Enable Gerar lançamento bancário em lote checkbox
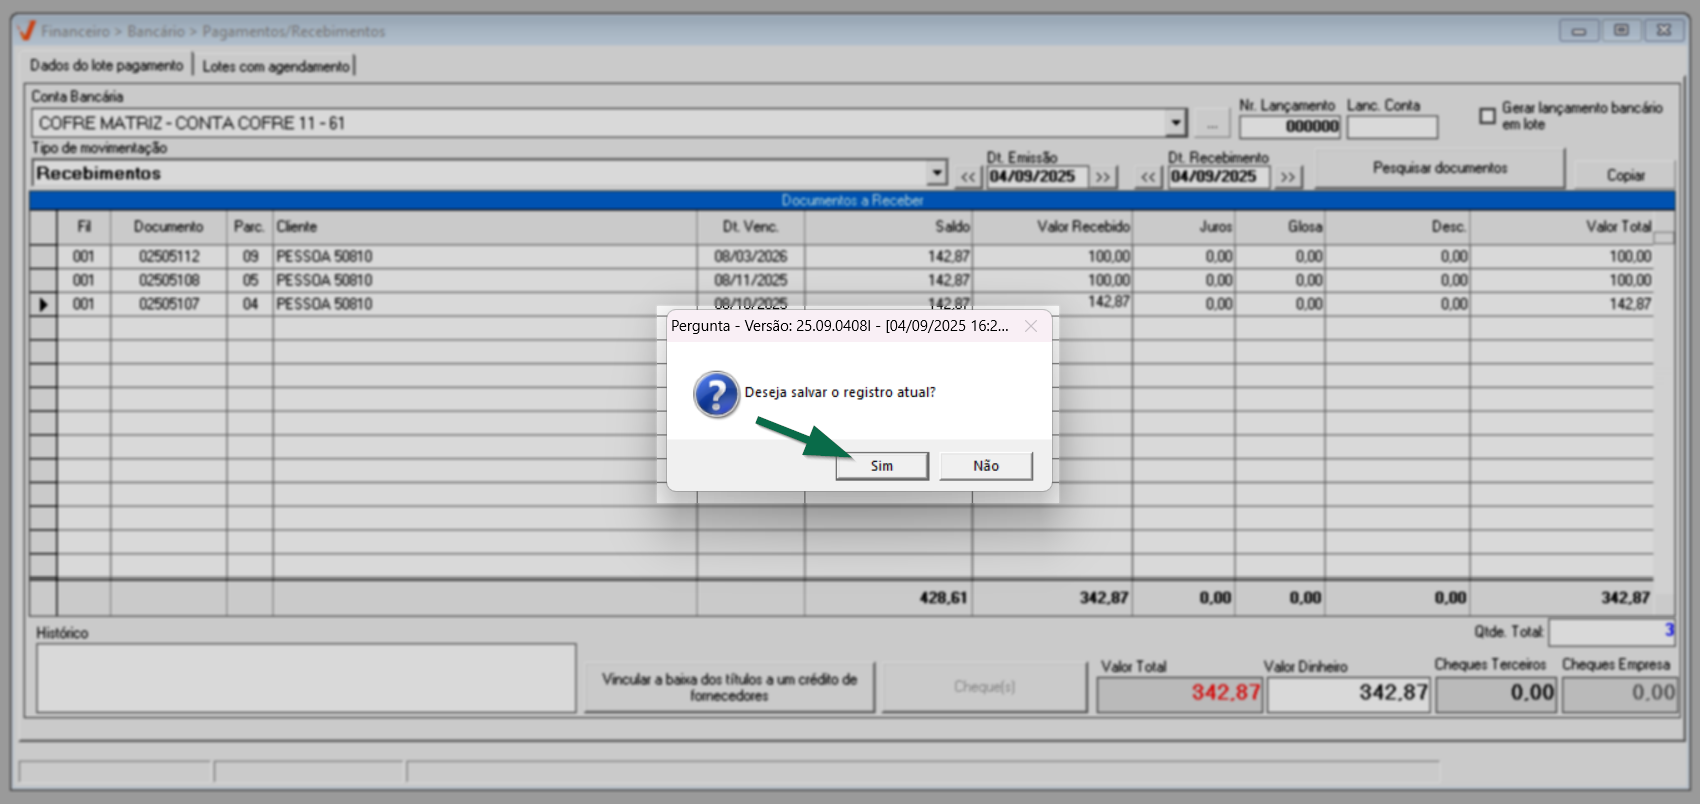The image size is (1700, 804). [x=1487, y=116]
